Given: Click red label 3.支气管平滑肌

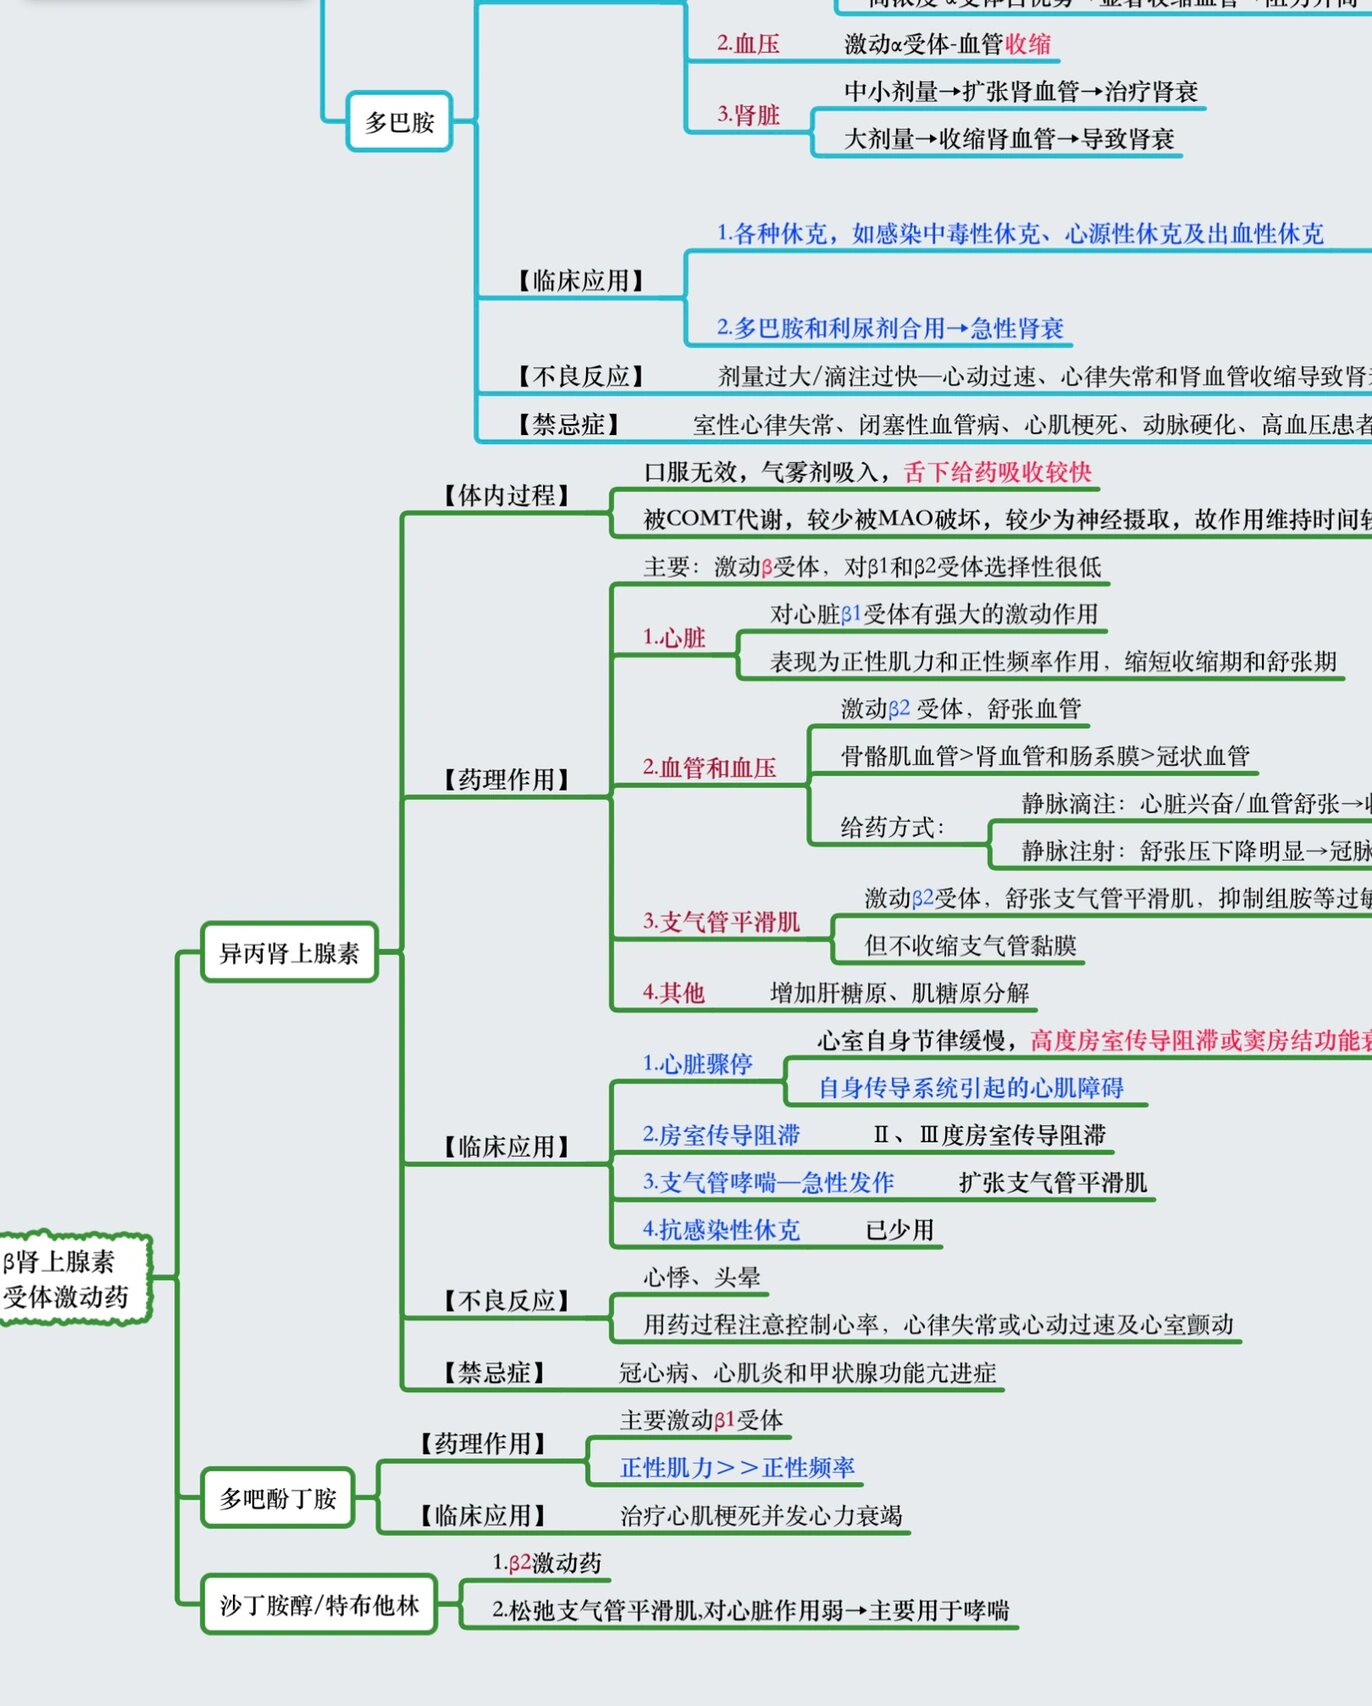Looking at the screenshot, I should tap(721, 922).
